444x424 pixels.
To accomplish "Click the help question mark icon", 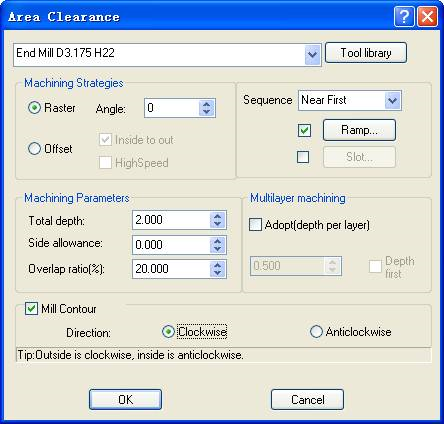I will pyautogui.click(x=404, y=16).
